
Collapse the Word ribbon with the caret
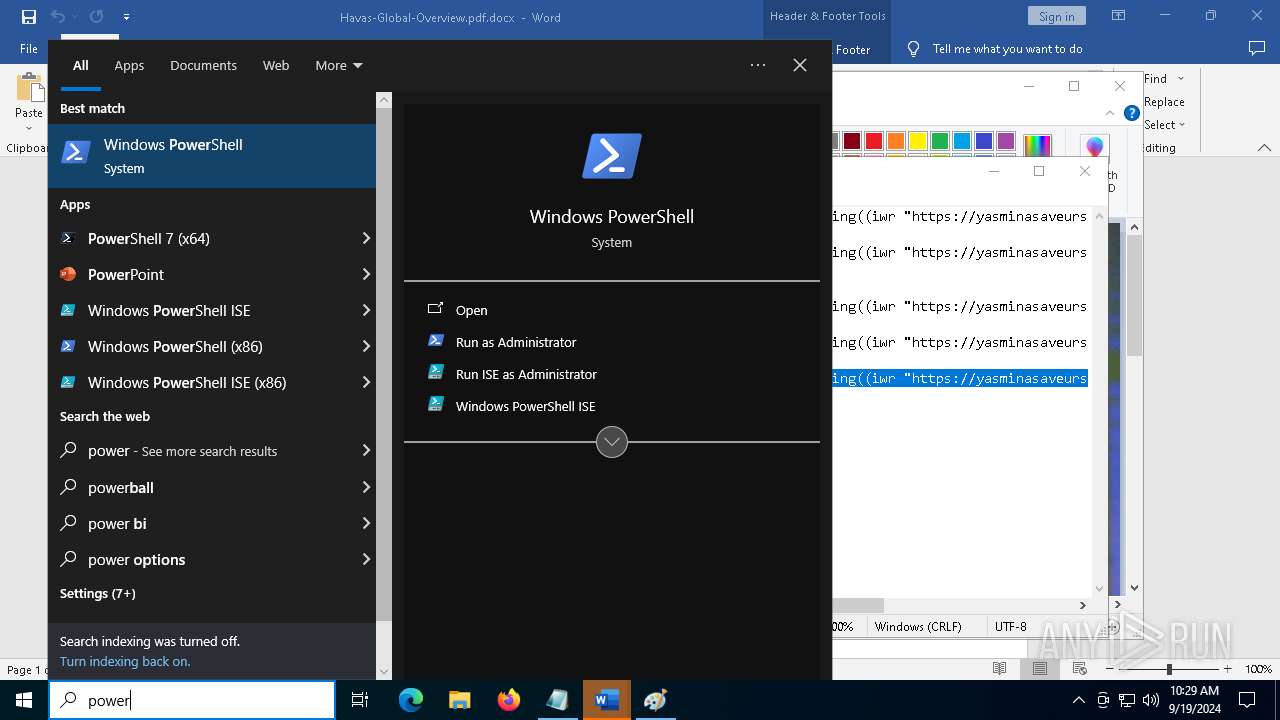[1264, 148]
